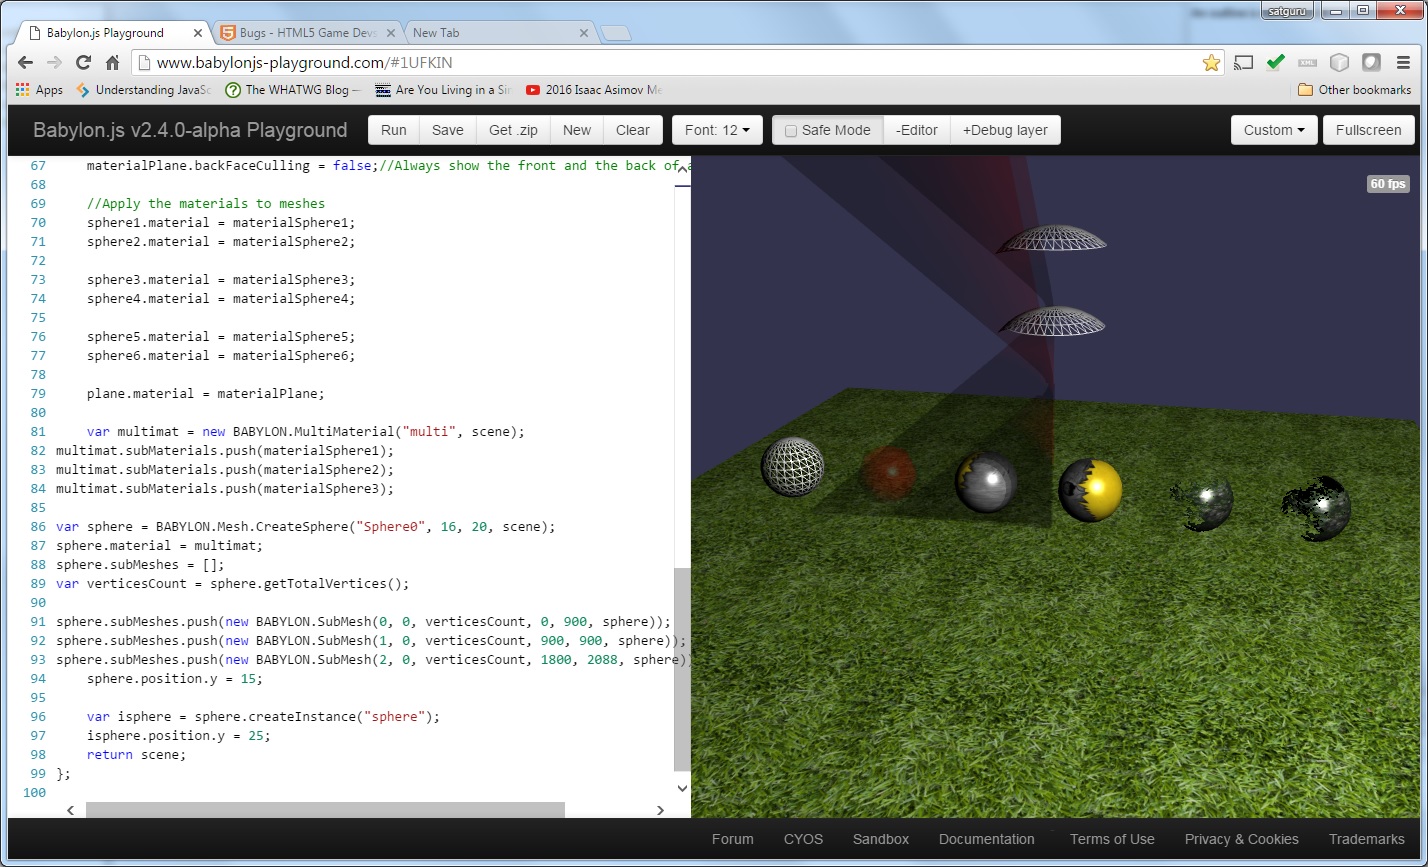1428x867 pixels.
Task: Click the green checkmark extension icon
Action: coord(1275,63)
